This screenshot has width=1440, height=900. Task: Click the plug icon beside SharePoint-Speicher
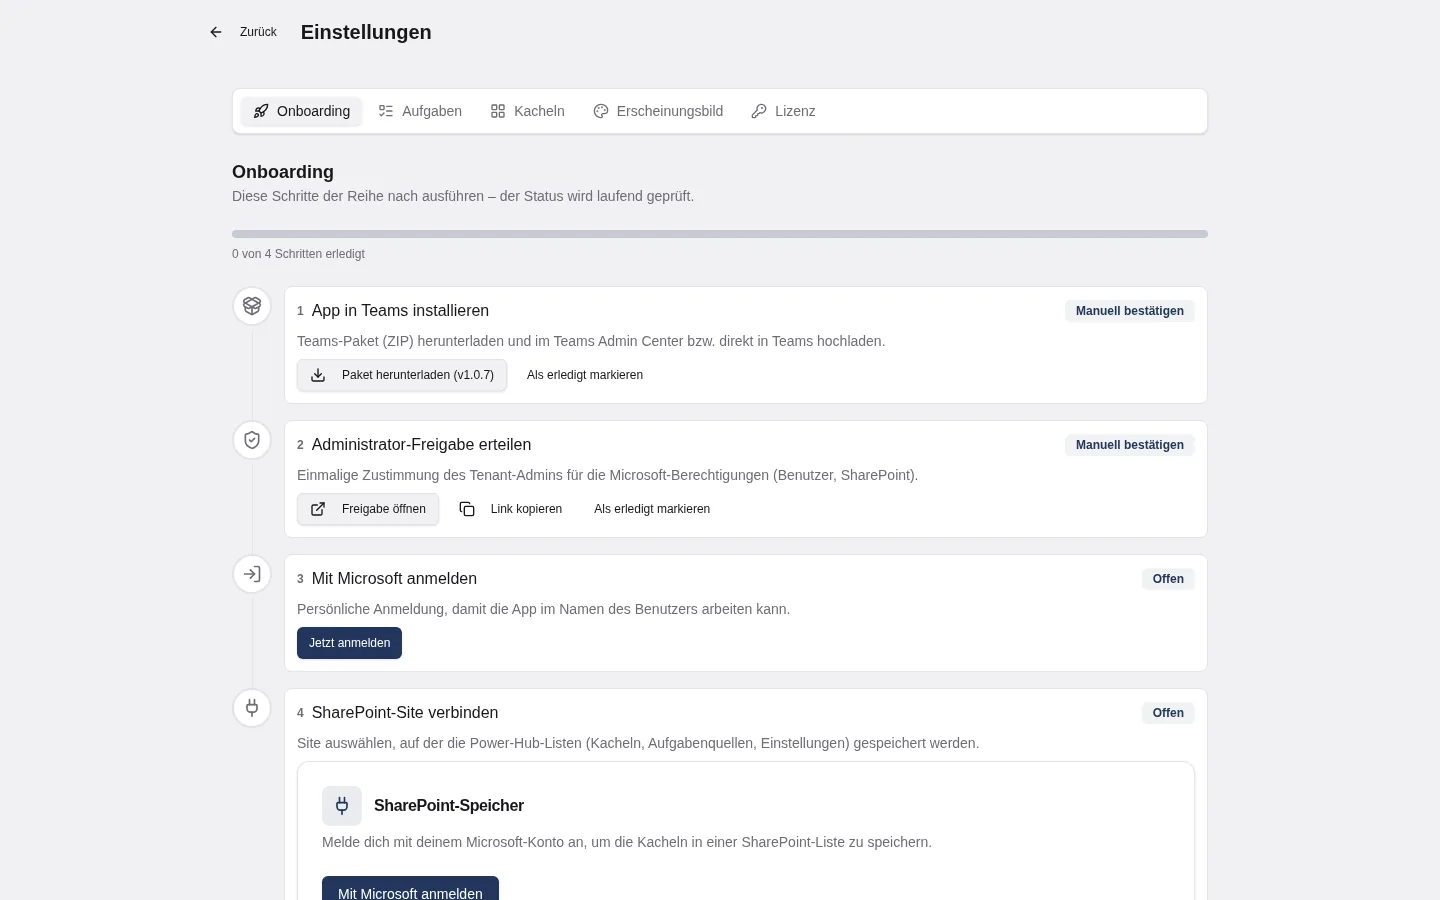click(342, 806)
